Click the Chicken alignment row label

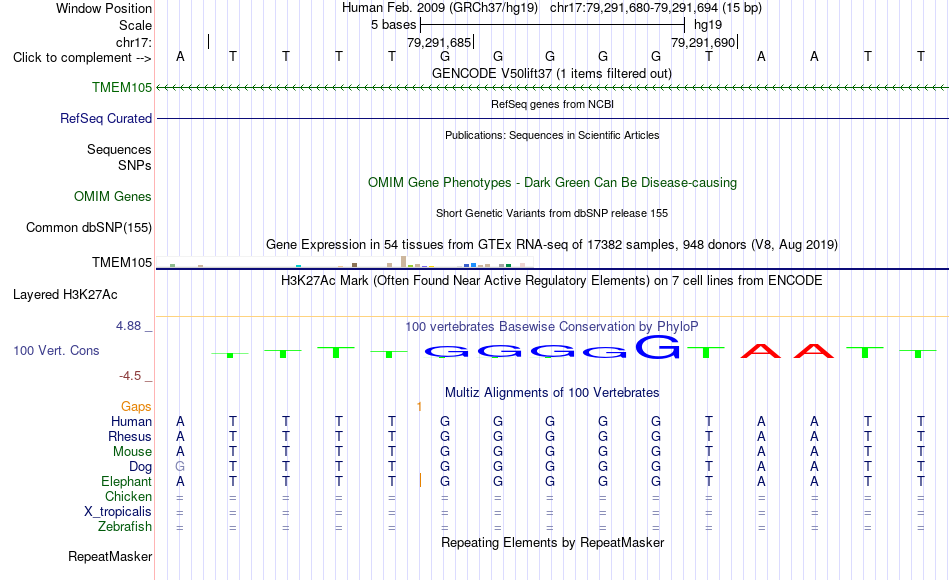[128, 497]
